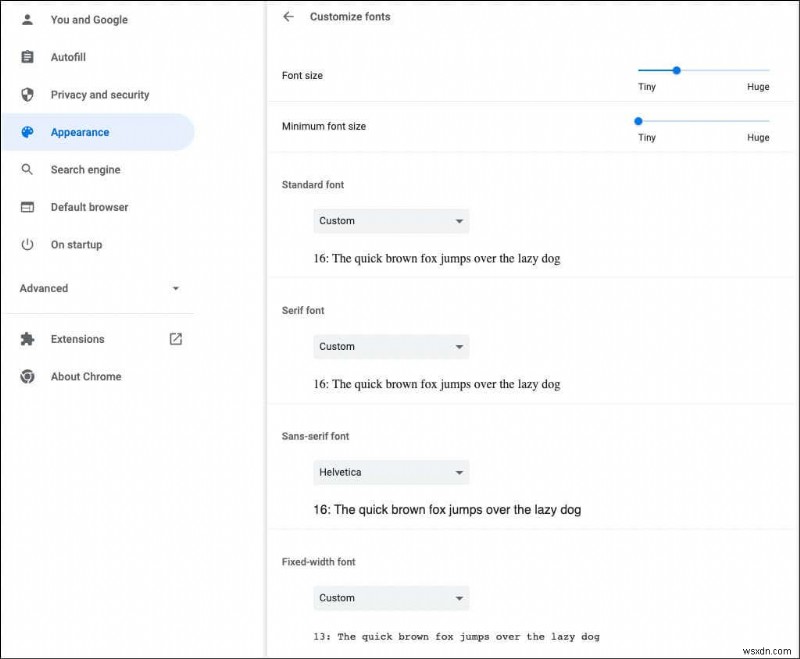Open the Standard font dropdown
The width and height of the screenshot is (800, 659).
pyautogui.click(x=390, y=220)
